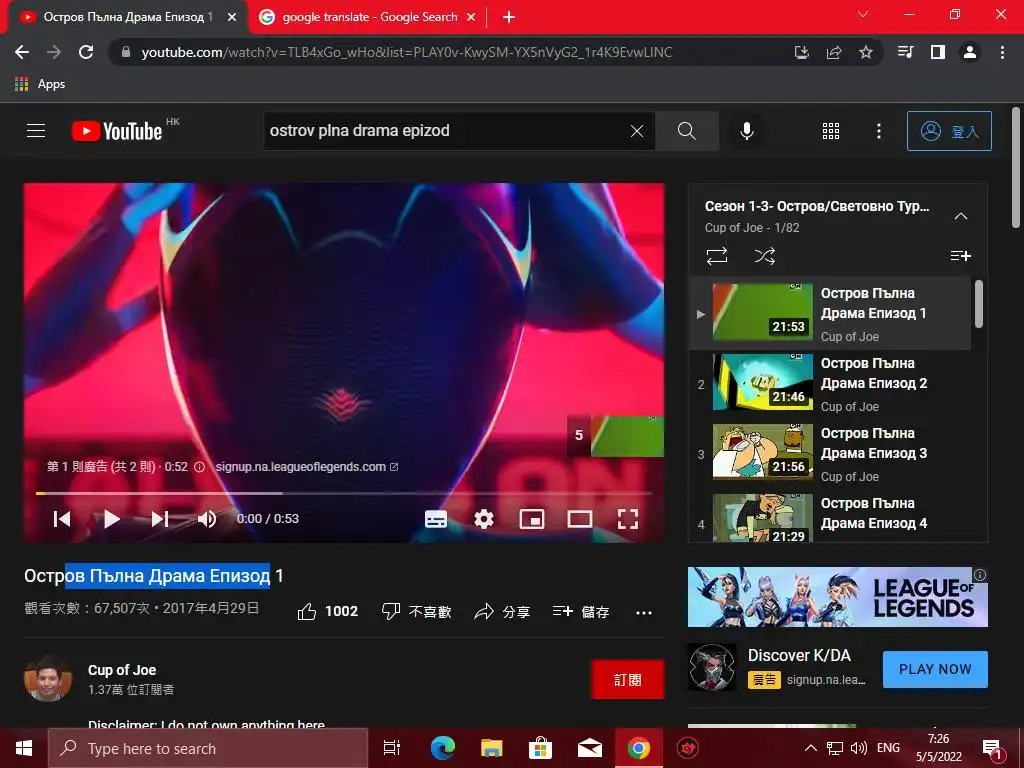Go to YouTube home via logo
Viewport: 1024px width, 768px height.
pos(117,131)
